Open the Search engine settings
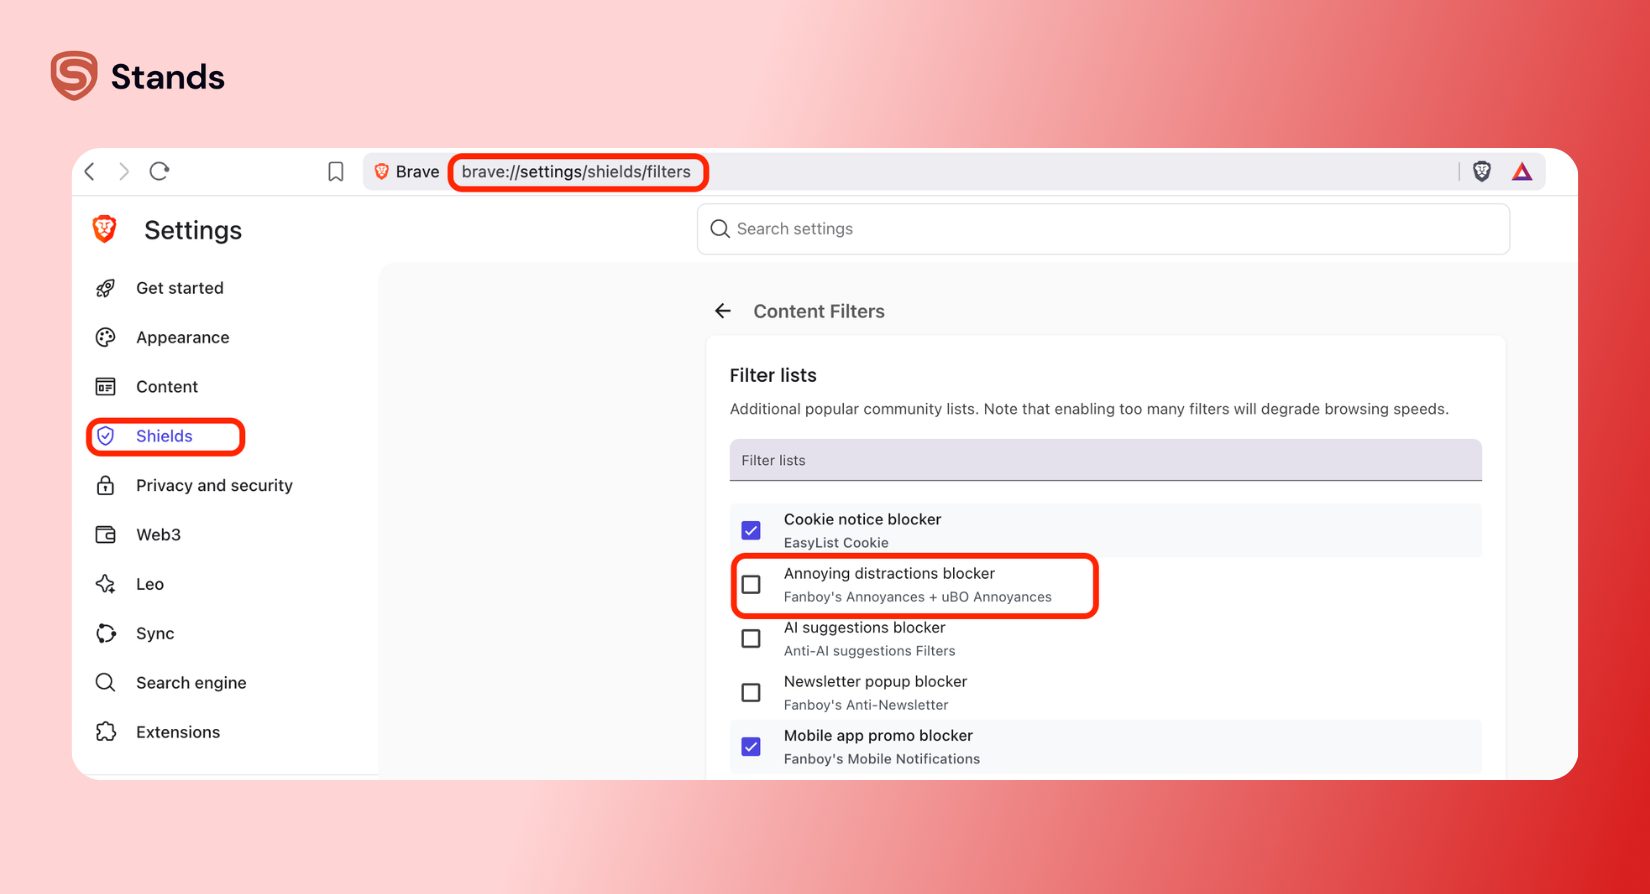The width and height of the screenshot is (1650, 894). (x=191, y=682)
